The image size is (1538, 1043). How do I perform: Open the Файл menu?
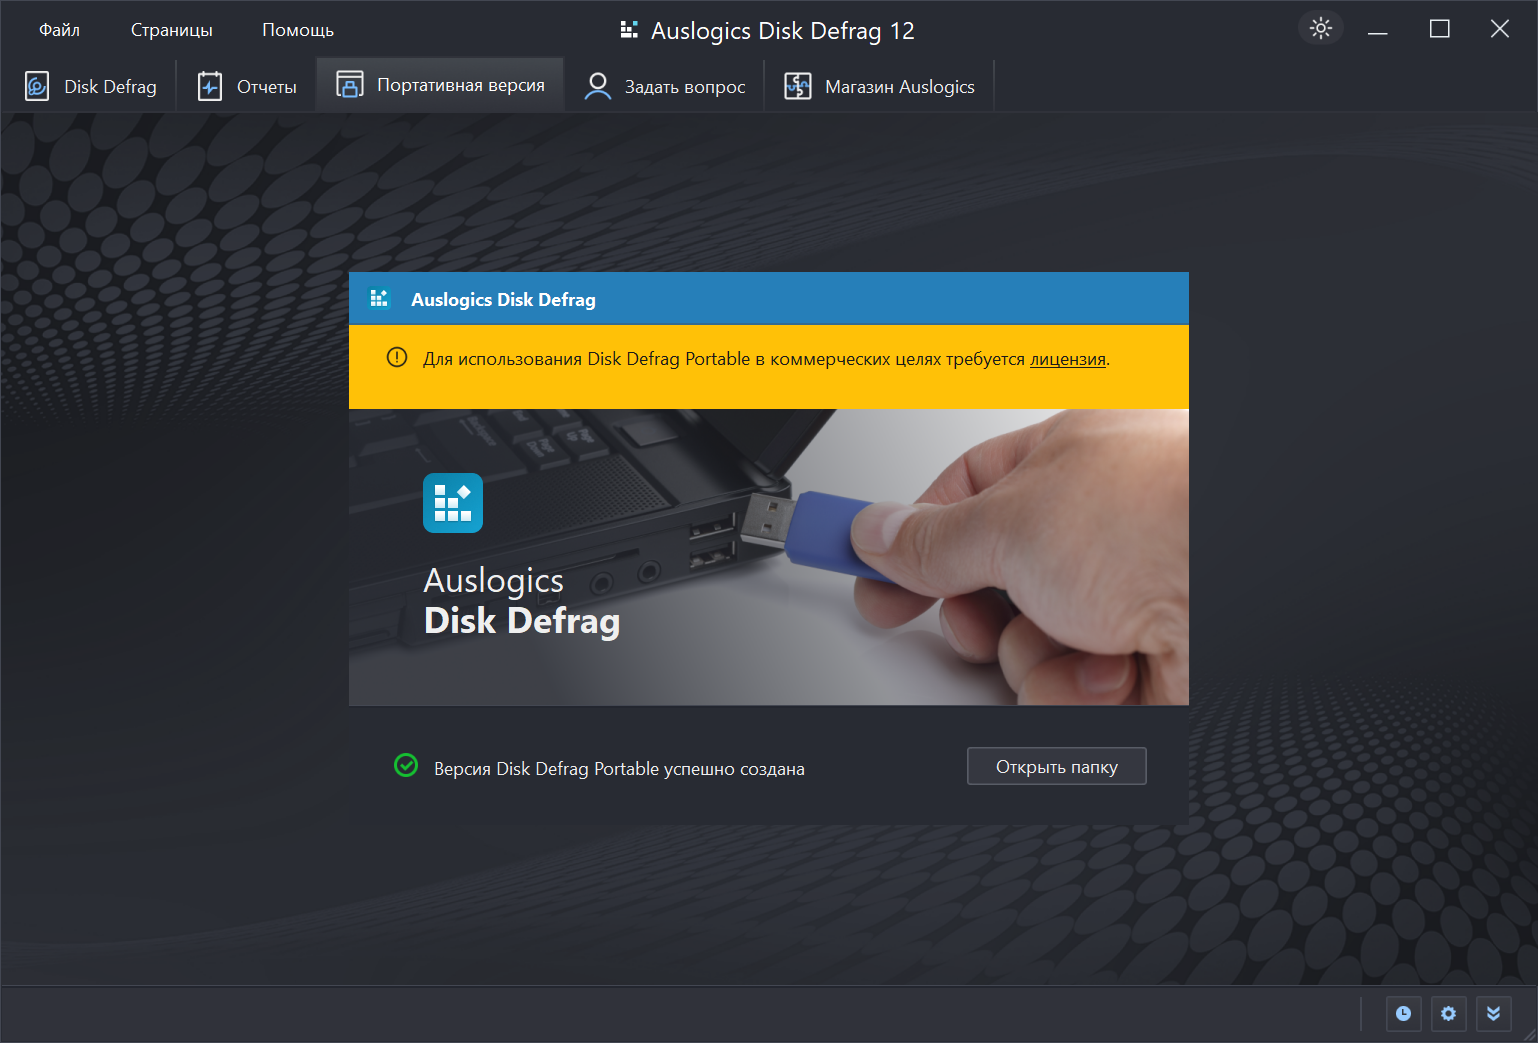click(x=59, y=30)
